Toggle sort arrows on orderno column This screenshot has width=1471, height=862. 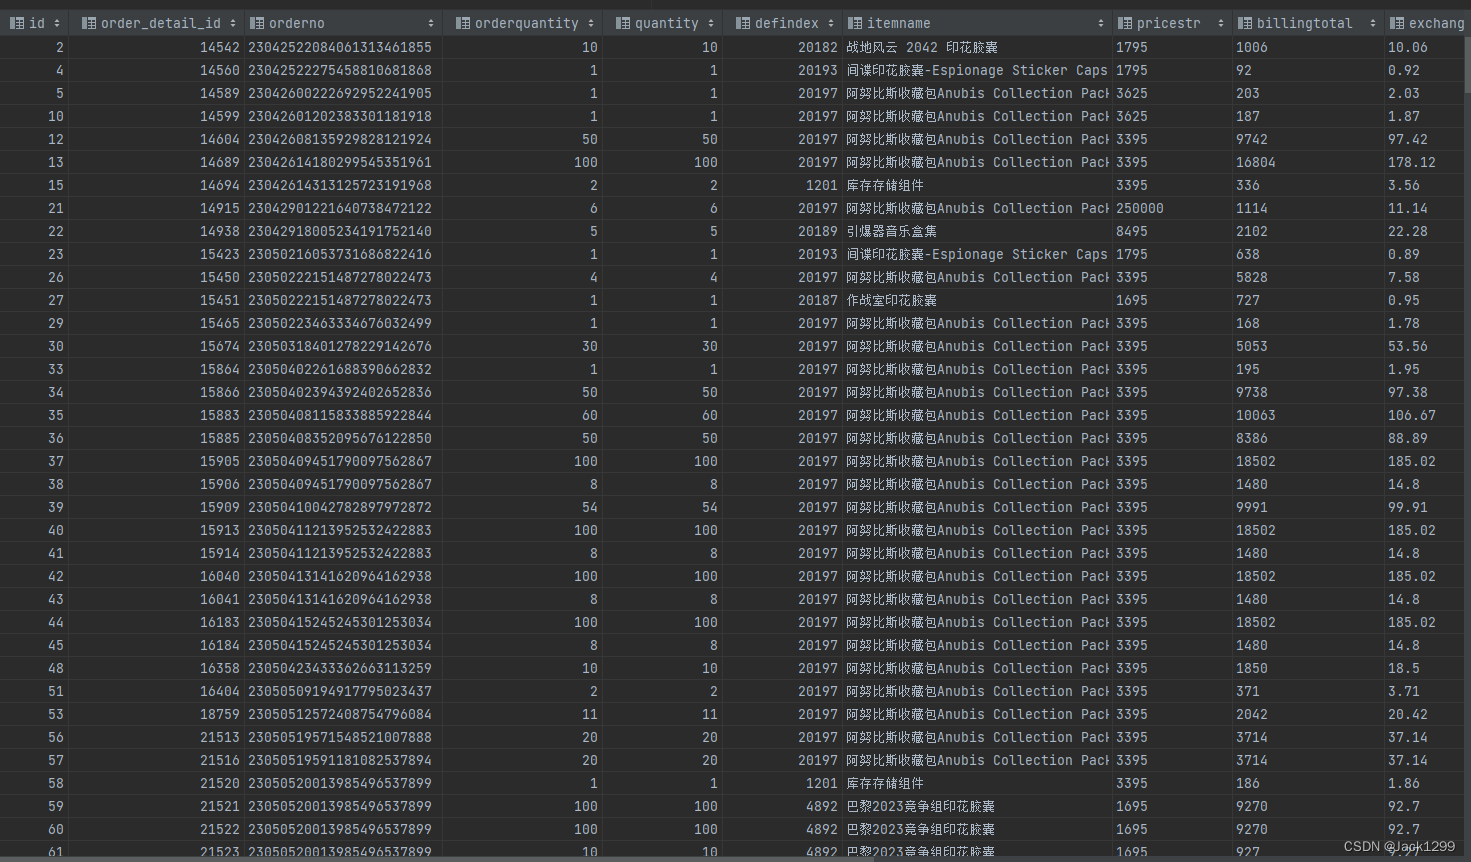click(431, 23)
